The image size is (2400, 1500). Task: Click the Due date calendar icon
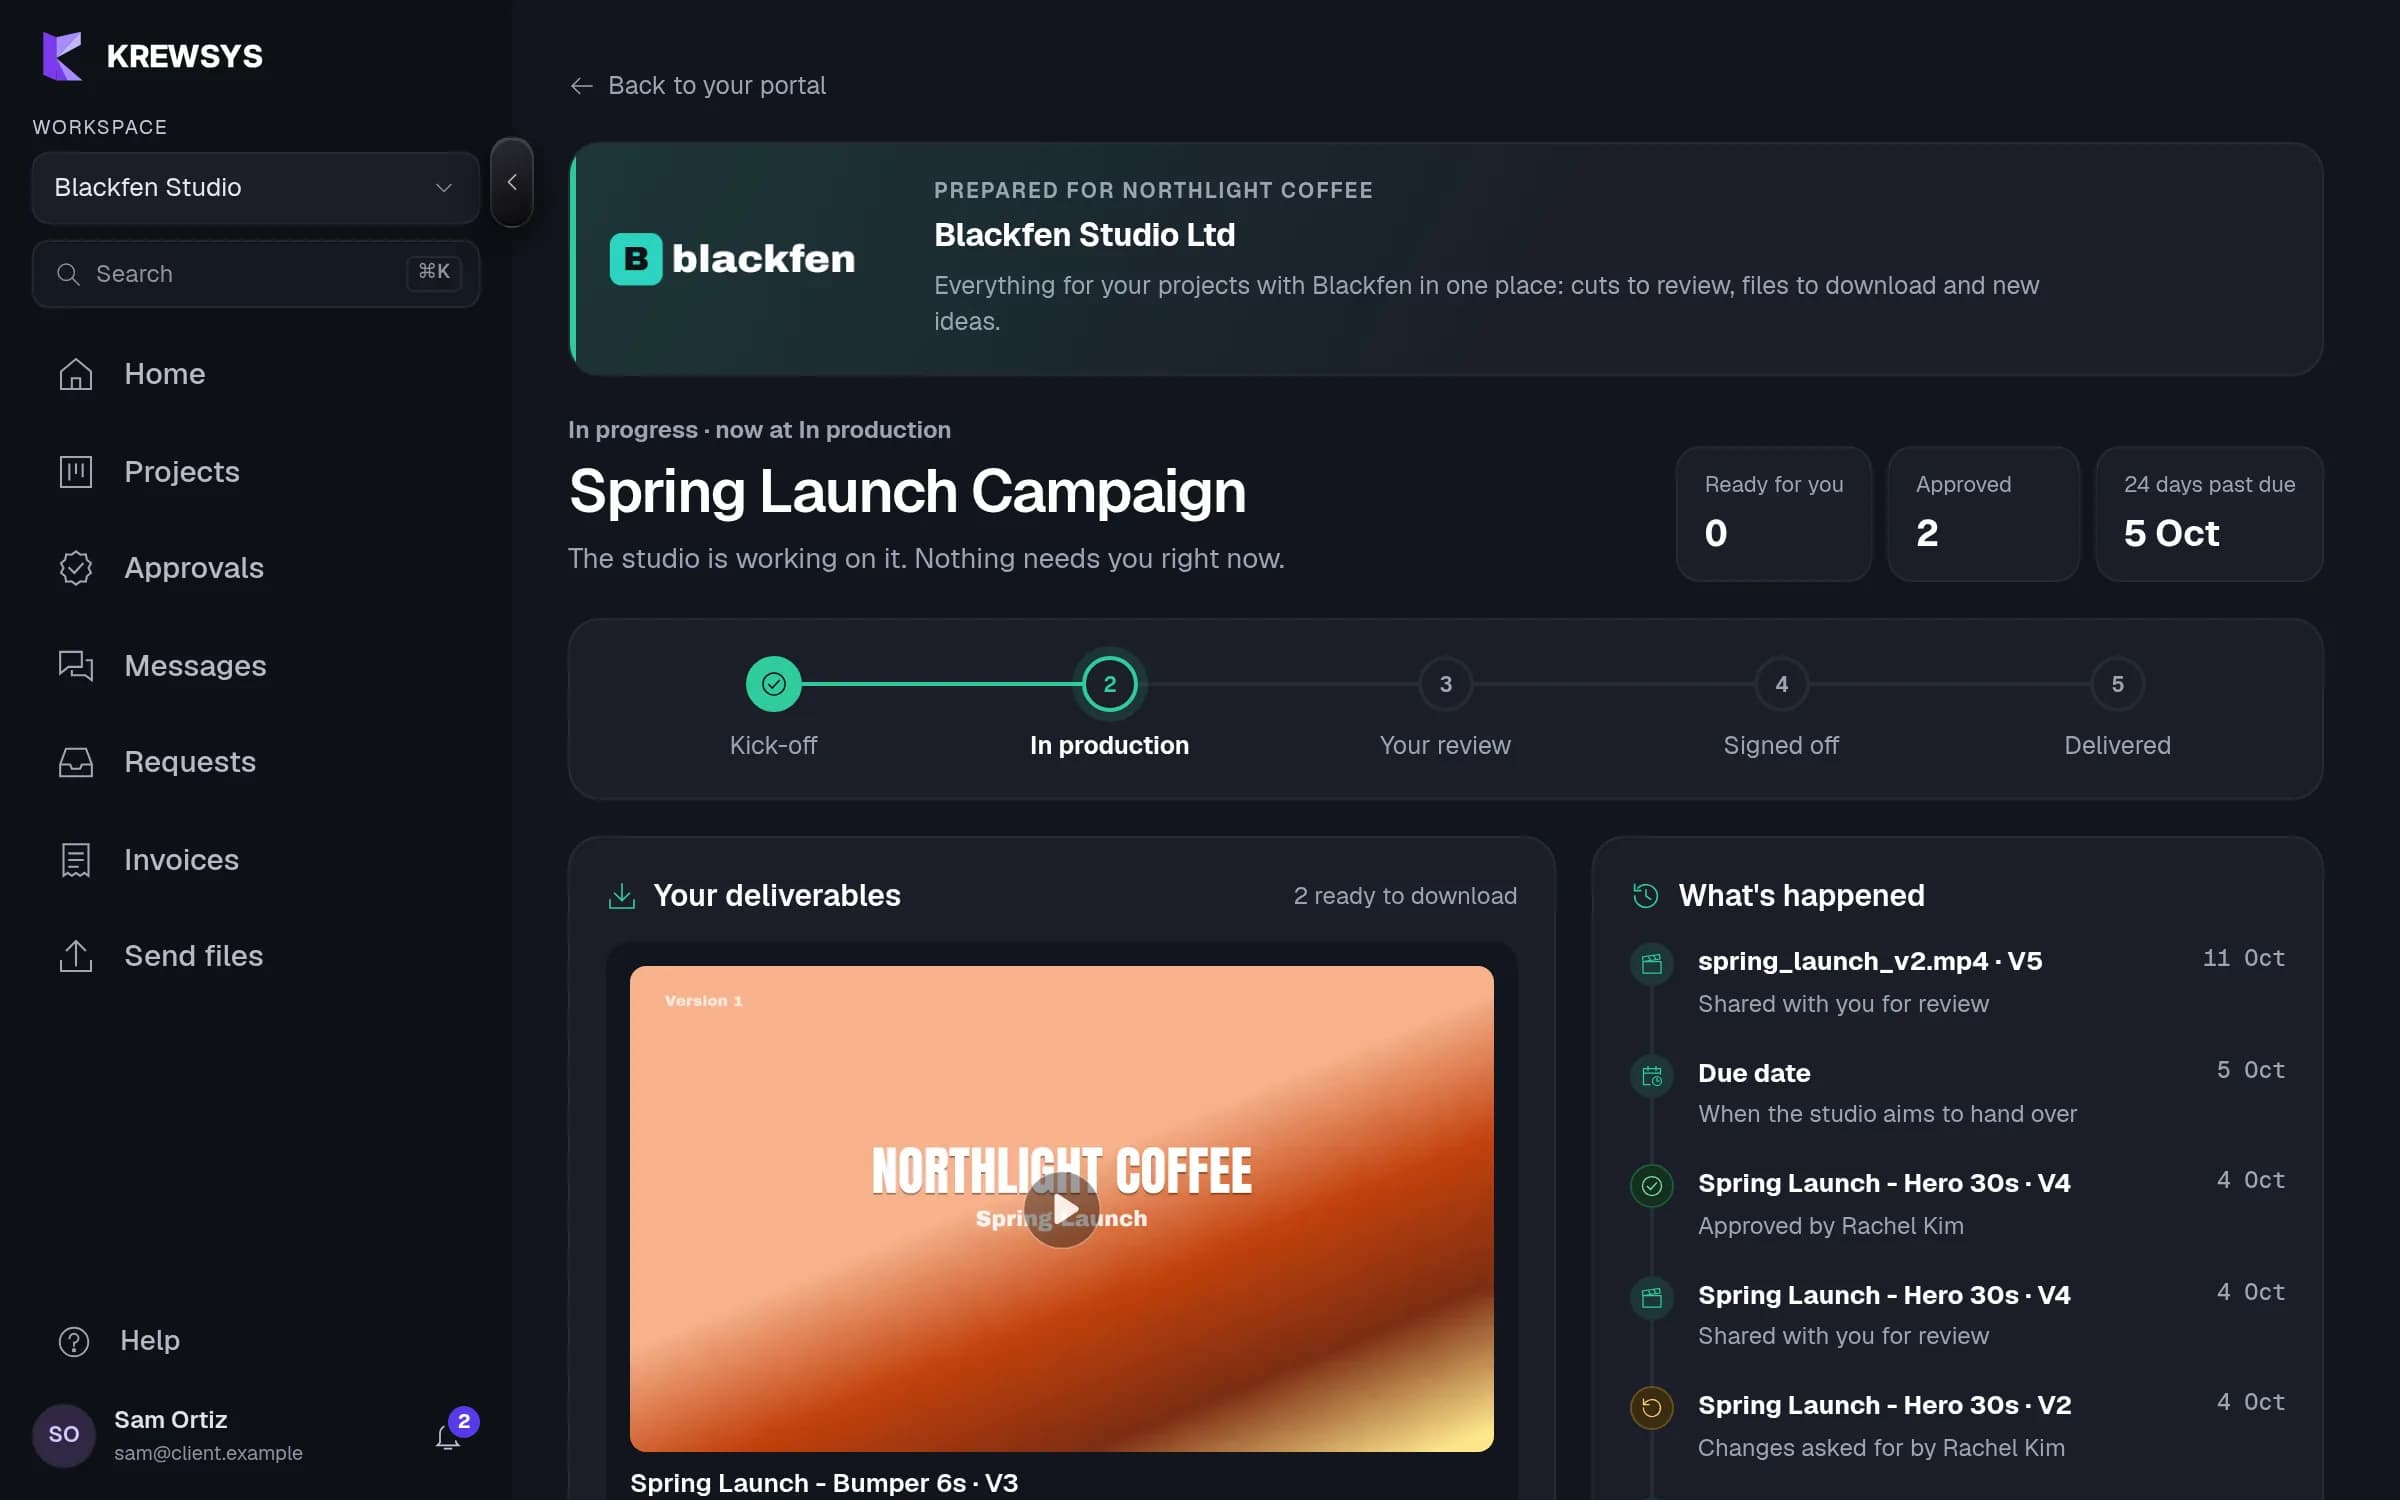[1652, 1077]
